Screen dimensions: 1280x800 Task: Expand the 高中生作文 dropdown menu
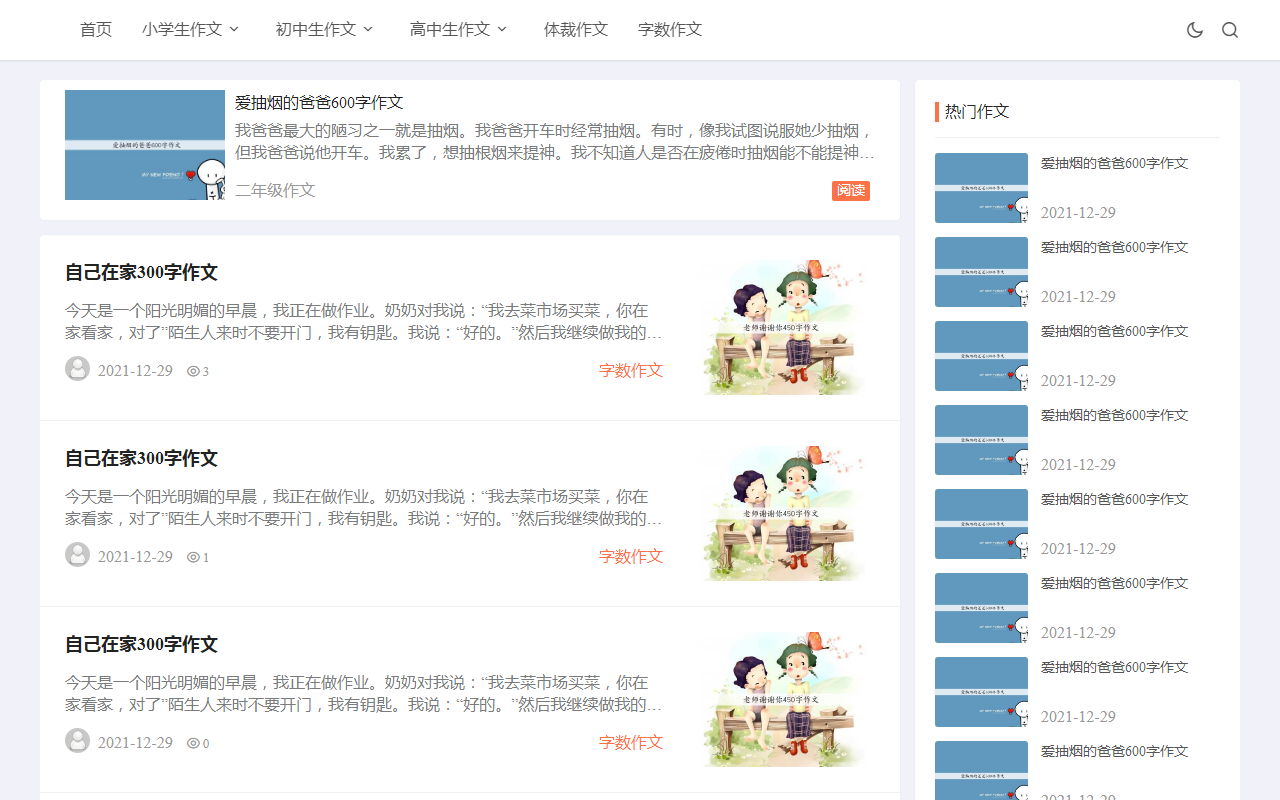point(459,30)
